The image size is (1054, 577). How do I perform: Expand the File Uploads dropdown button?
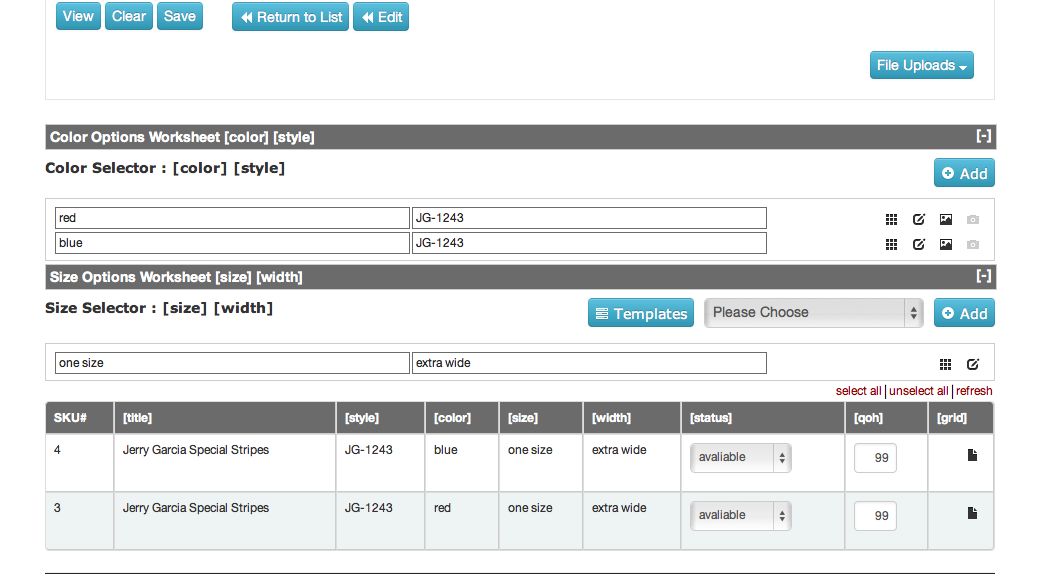tap(921, 66)
